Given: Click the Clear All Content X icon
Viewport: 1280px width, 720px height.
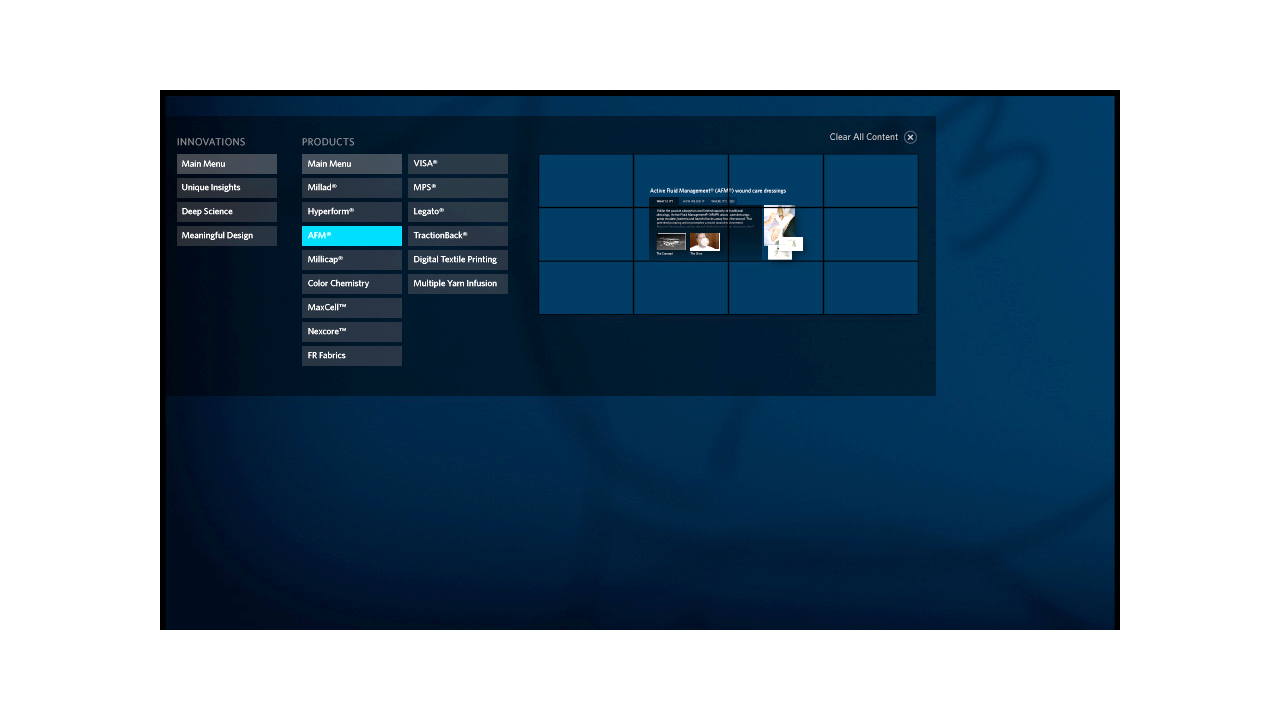Looking at the screenshot, I should (x=910, y=137).
